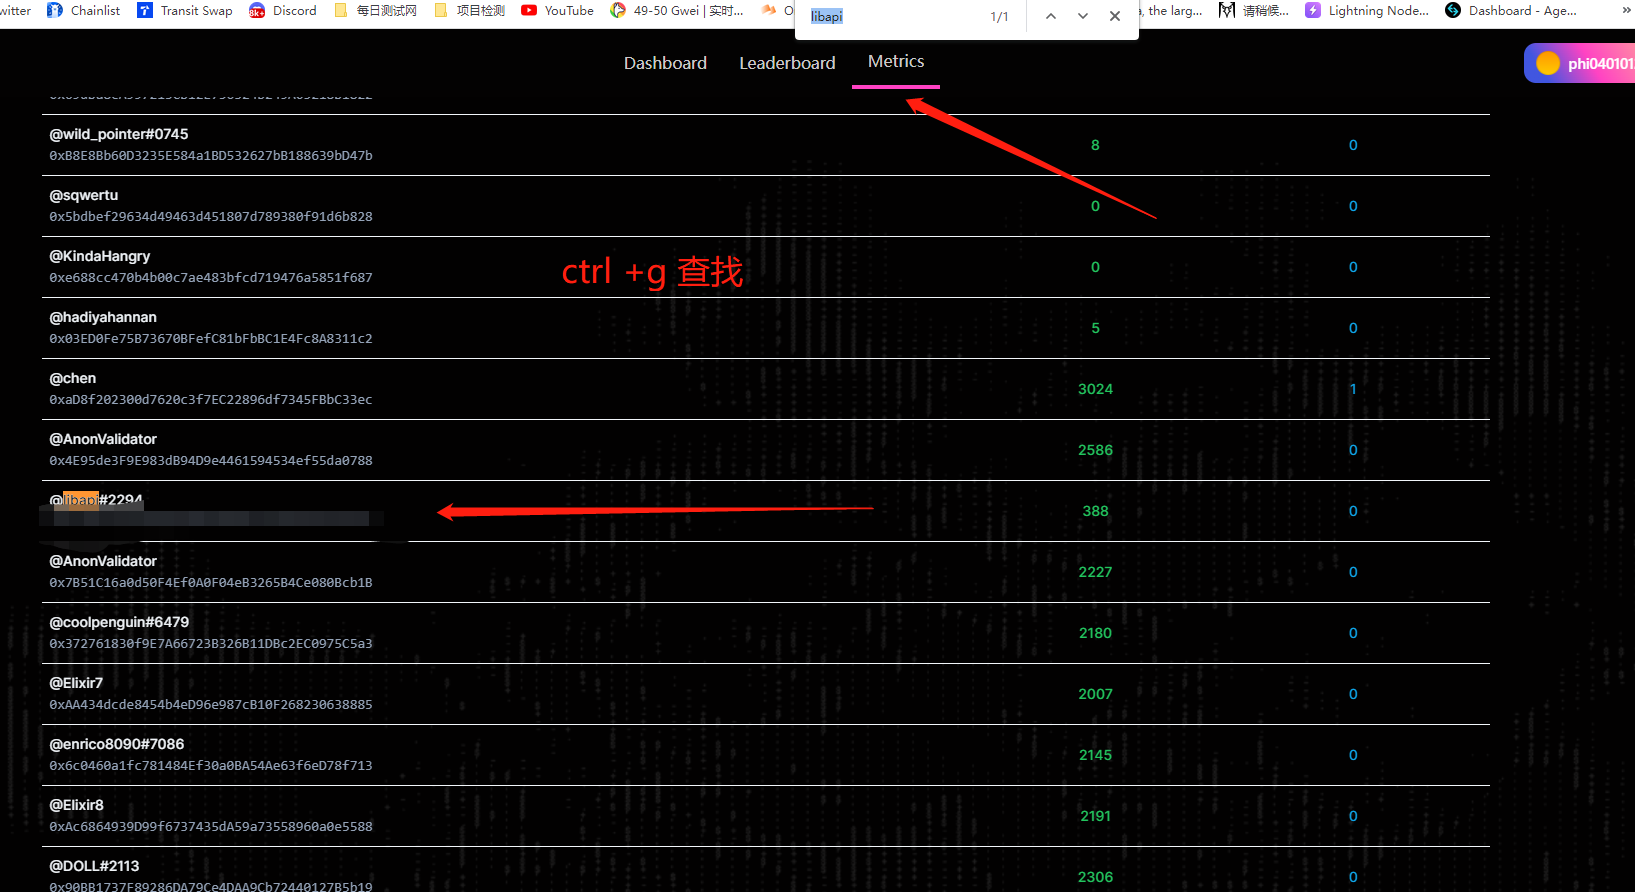Viewport: 1635px width, 892px height.
Task: Select the @chen username
Action: tap(73, 378)
